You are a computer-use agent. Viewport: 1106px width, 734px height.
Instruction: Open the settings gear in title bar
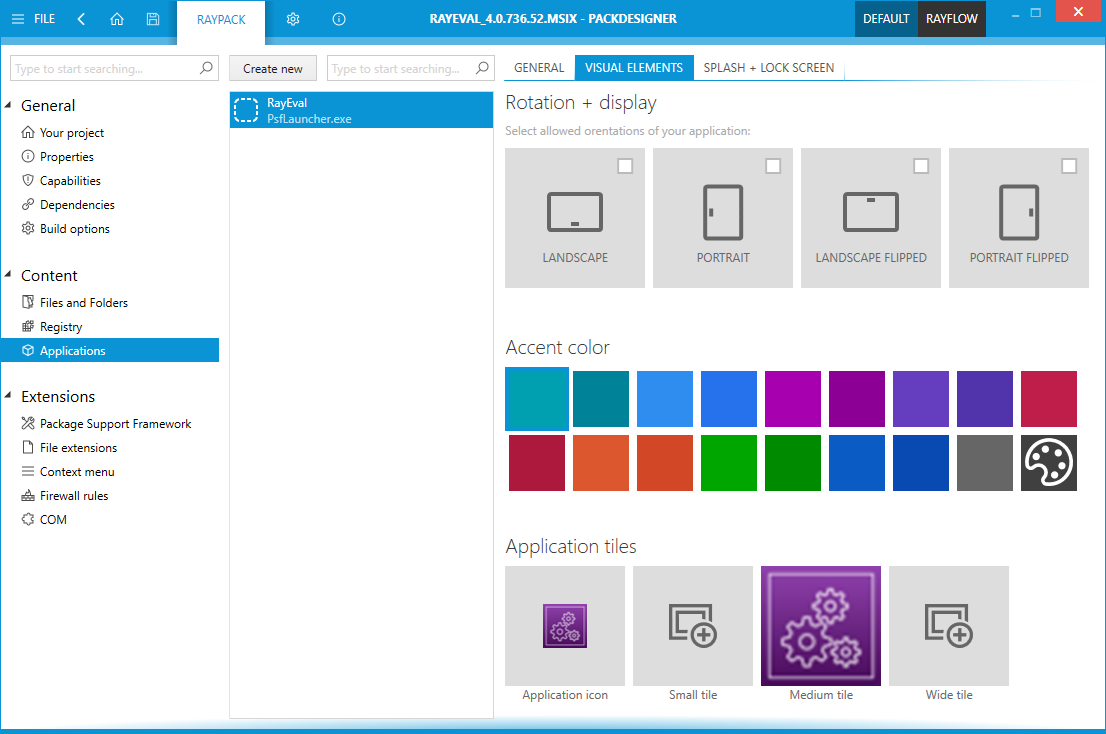click(x=293, y=19)
